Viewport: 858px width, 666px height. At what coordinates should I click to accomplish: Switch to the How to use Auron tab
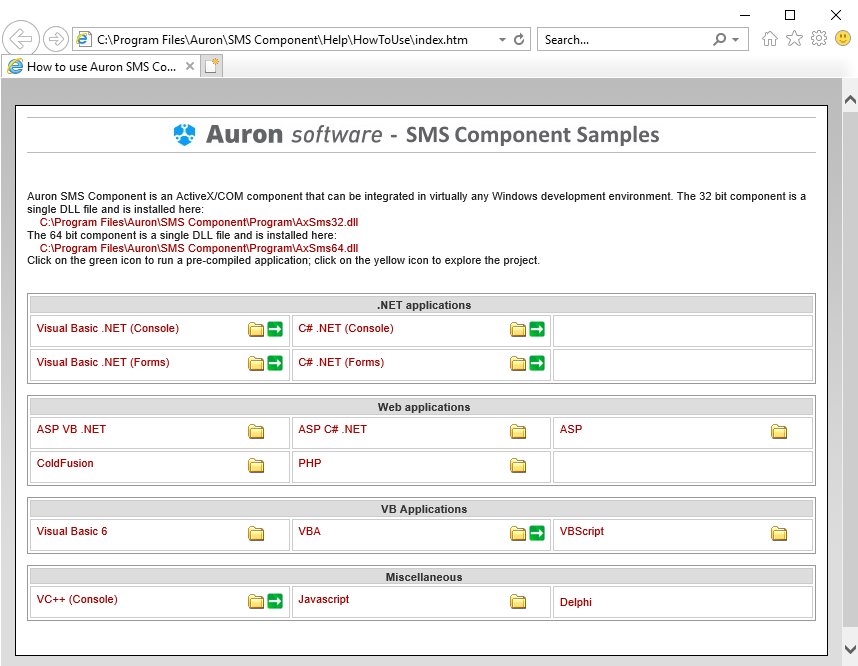click(100, 67)
